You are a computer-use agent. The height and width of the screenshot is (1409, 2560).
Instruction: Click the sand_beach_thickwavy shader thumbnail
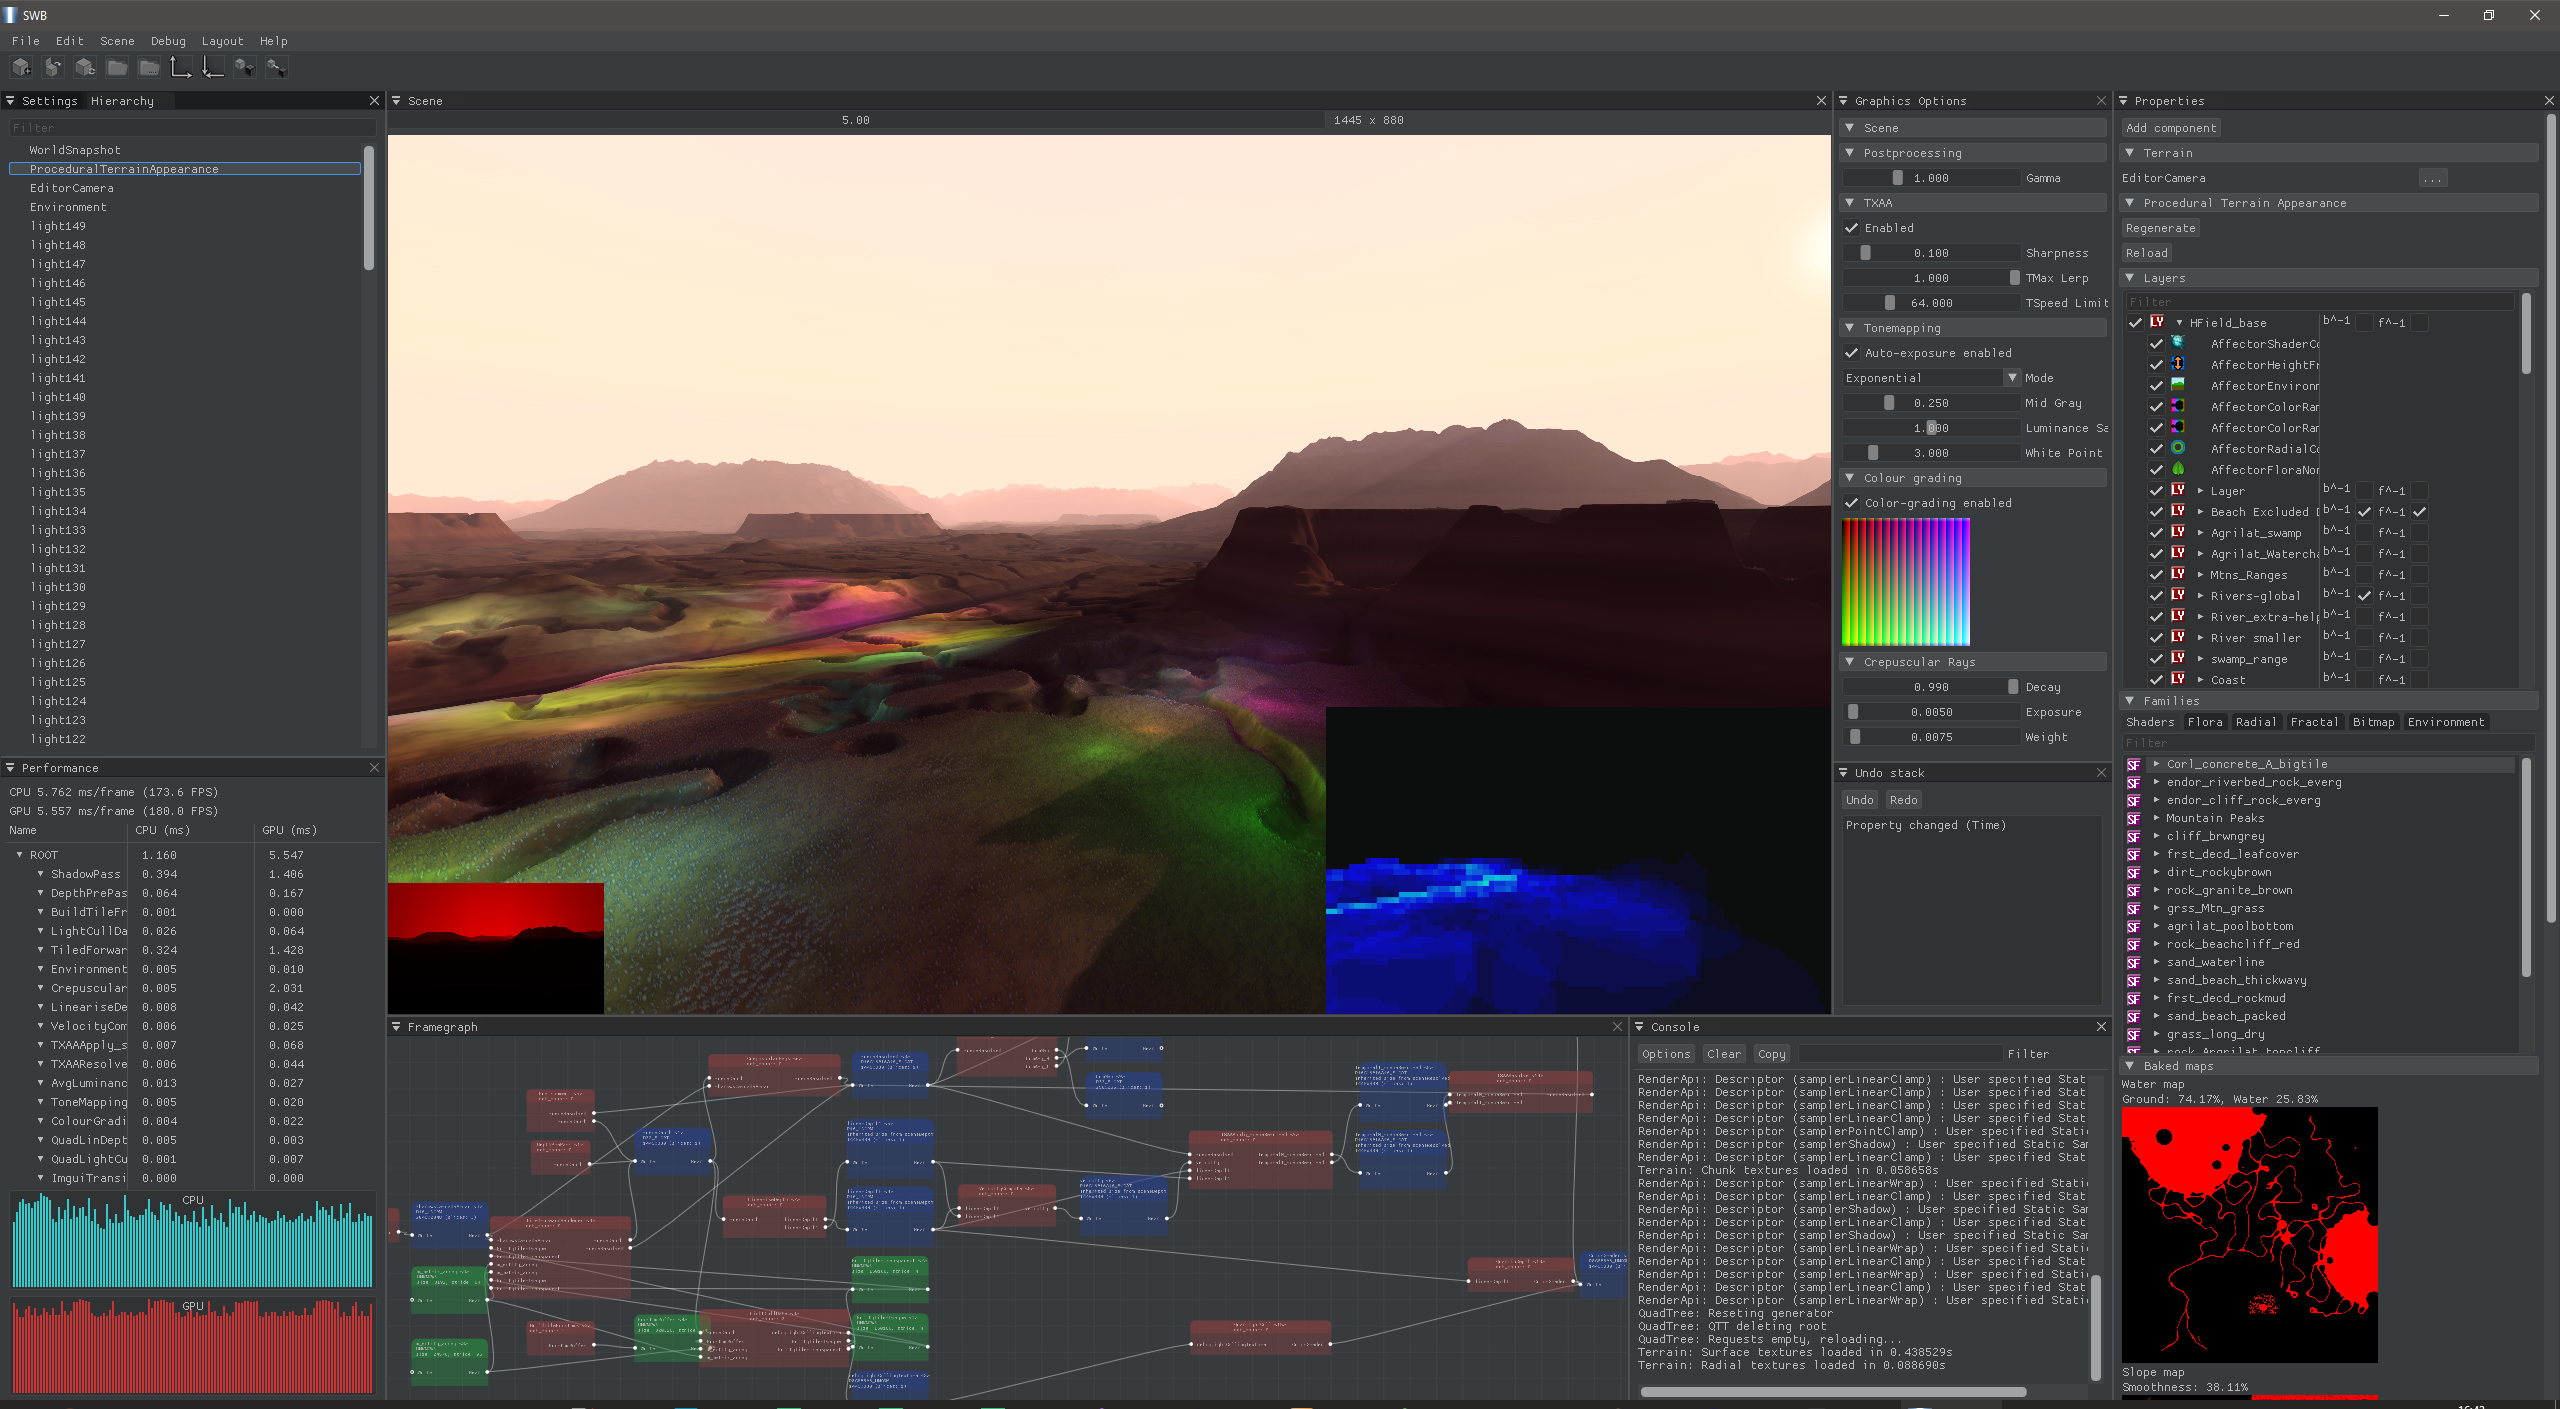(2139, 980)
